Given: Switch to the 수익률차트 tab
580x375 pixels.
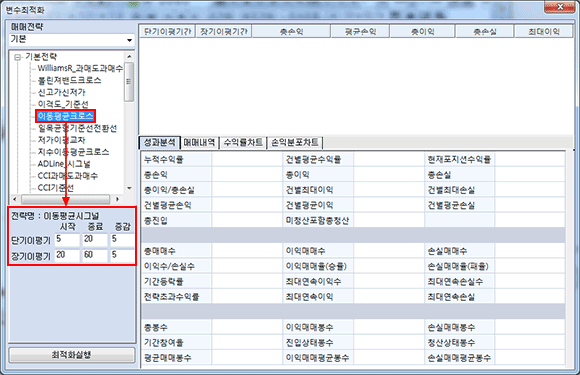Looking at the screenshot, I should (243, 142).
